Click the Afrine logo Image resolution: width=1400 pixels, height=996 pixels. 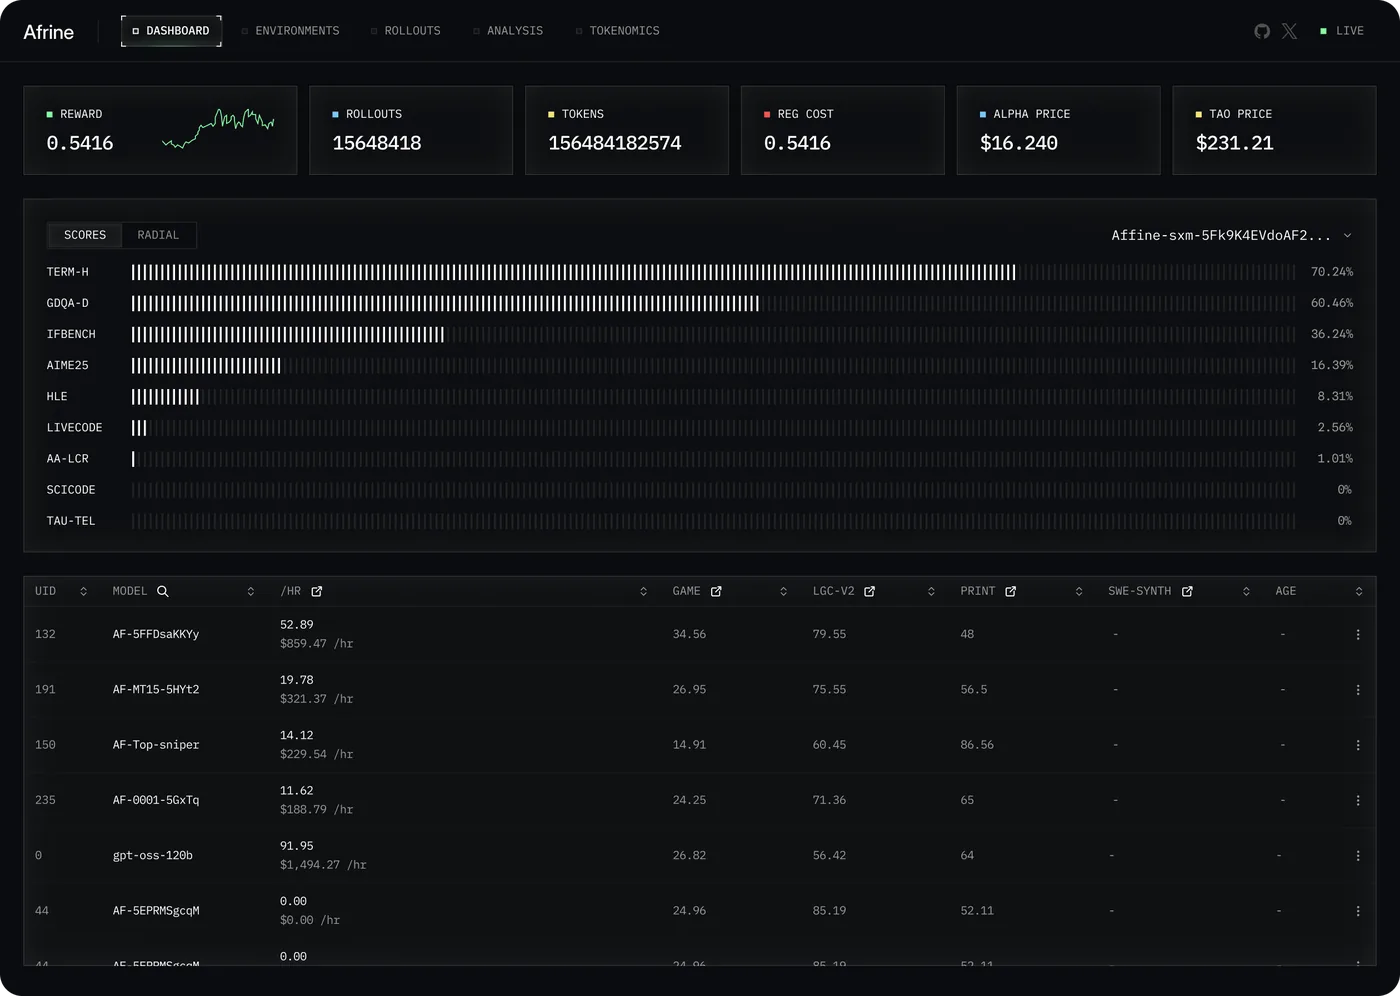(x=49, y=32)
